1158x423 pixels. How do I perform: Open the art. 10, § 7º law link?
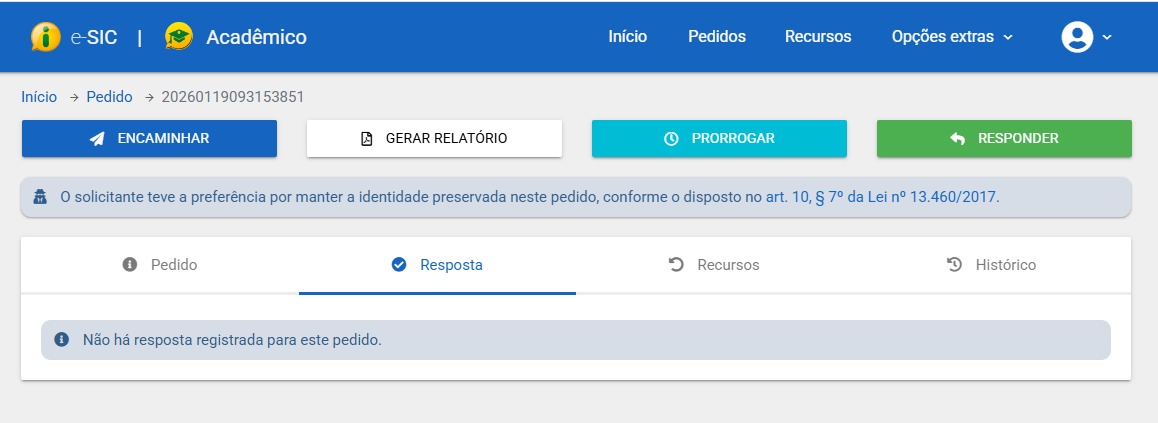(882, 198)
